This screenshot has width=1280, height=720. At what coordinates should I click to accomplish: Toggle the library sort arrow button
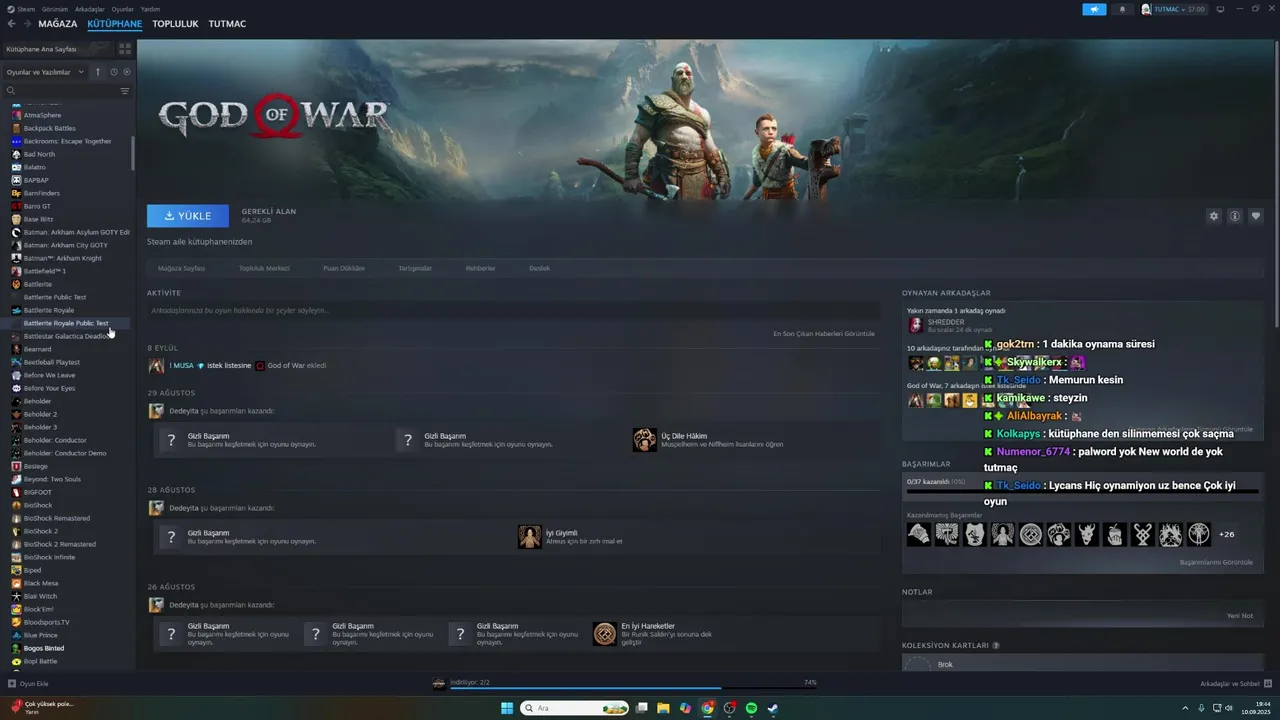[98, 72]
